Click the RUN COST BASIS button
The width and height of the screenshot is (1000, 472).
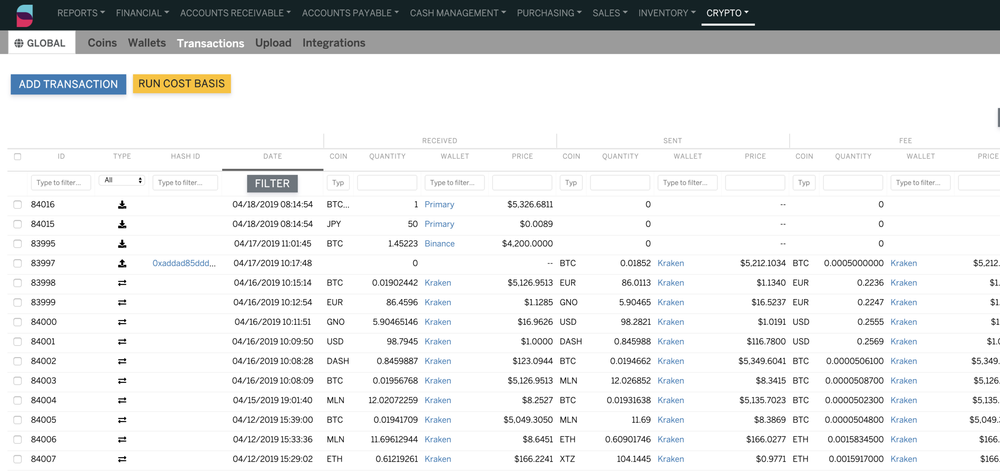(x=182, y=84)
